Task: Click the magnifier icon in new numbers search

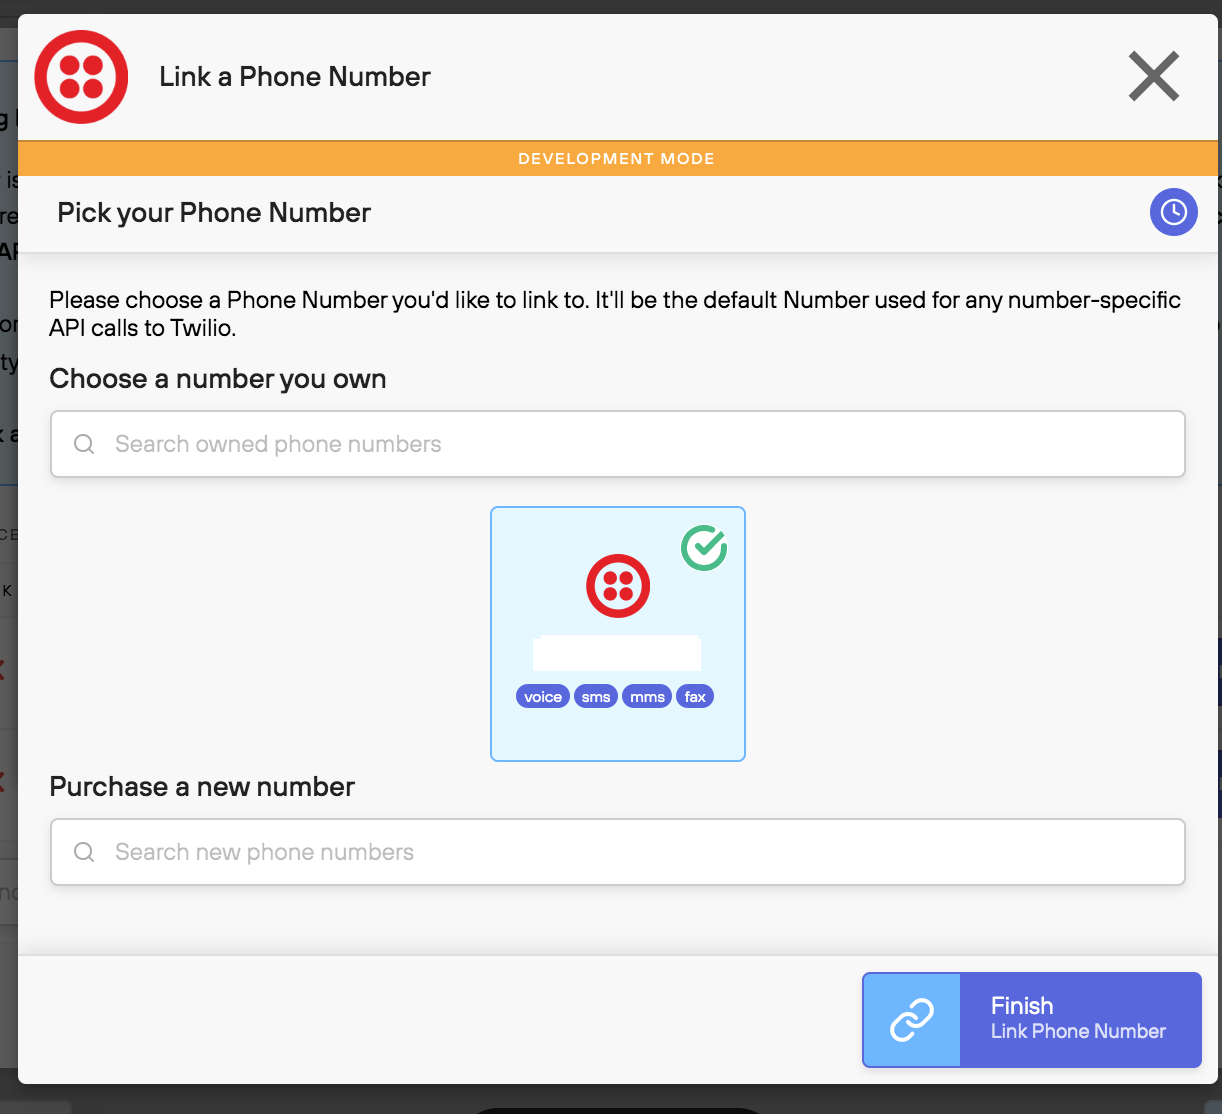Action: [84, 852]
